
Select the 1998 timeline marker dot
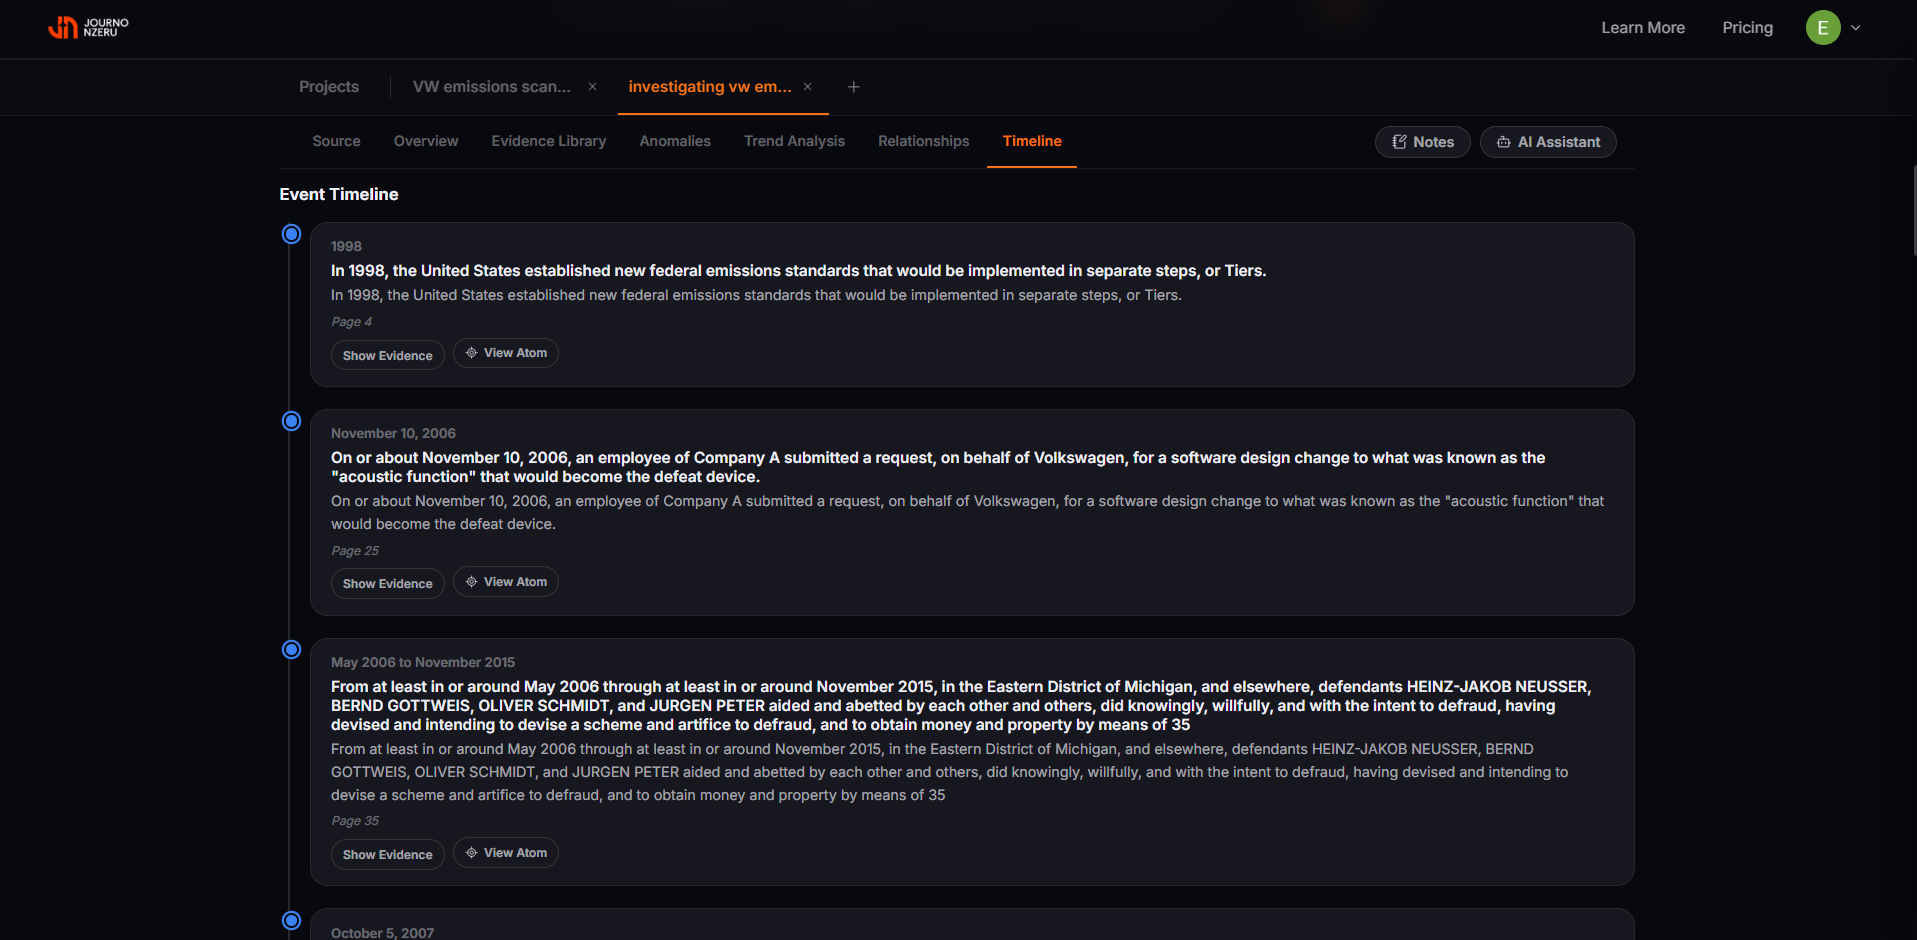(291, 234)
